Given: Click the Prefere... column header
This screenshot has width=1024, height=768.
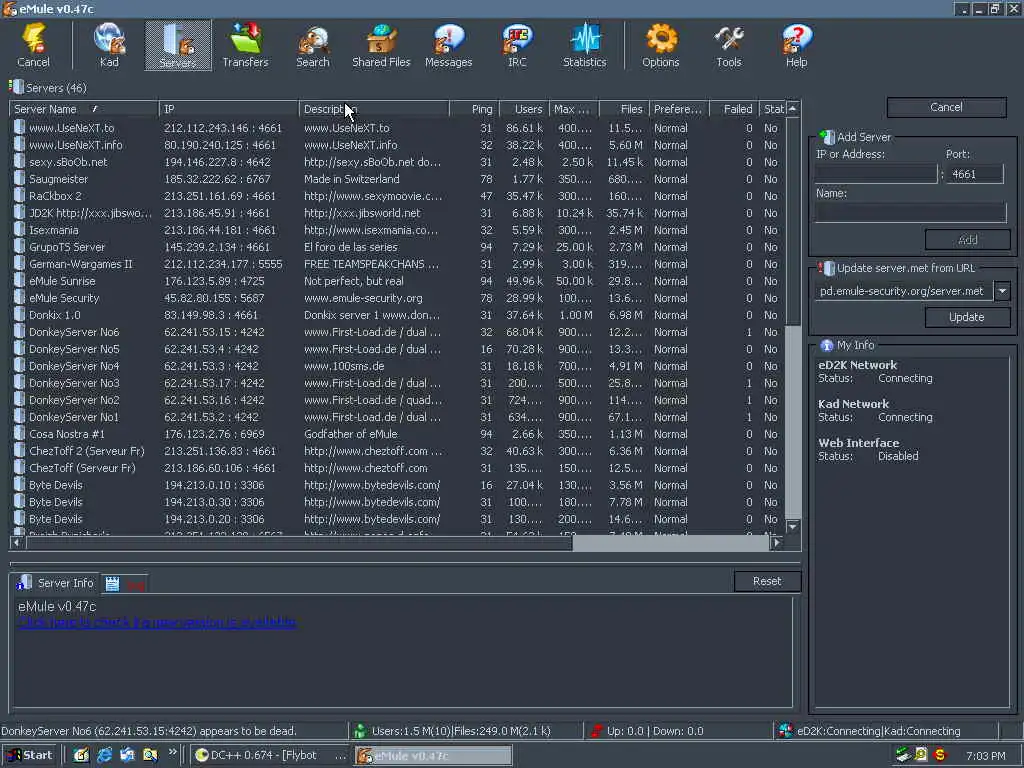Looking at the screenshot, I should coord(679,109).
